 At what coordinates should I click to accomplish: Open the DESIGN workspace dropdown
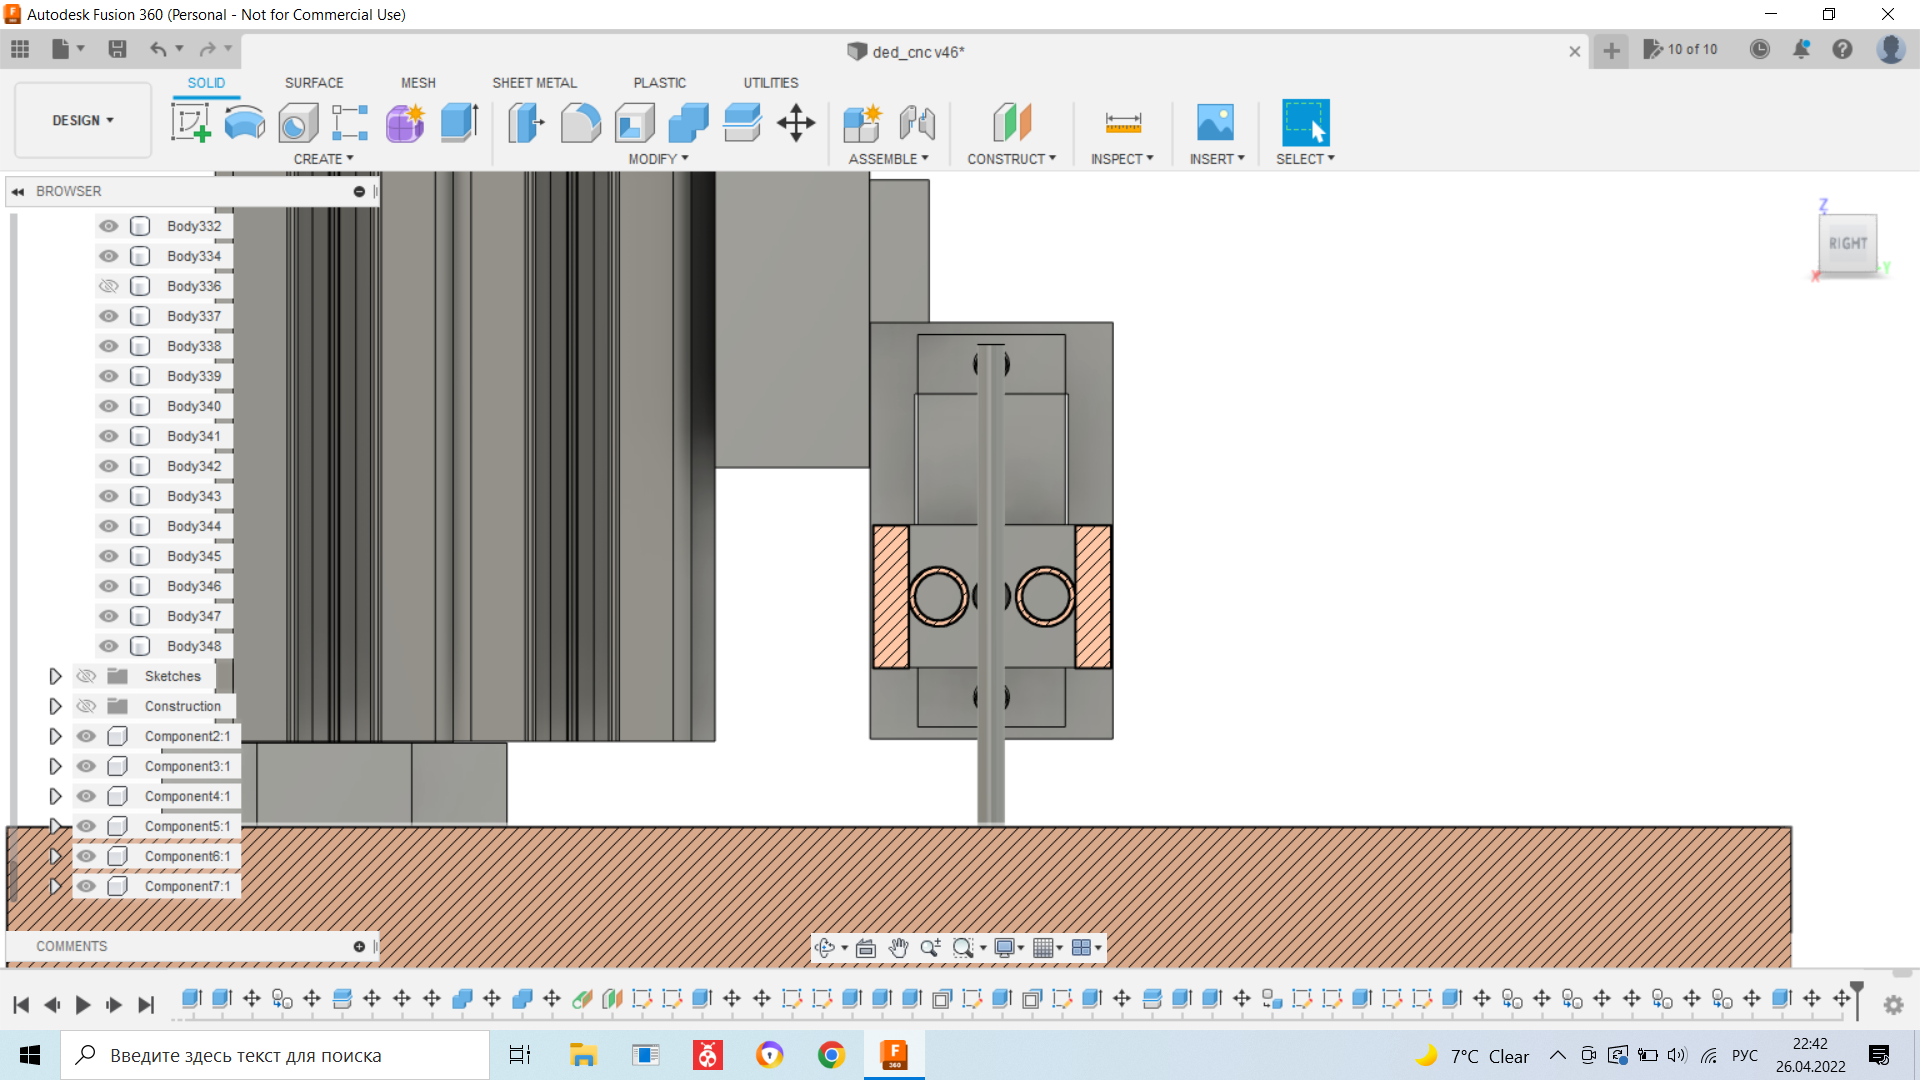(83, 120)
